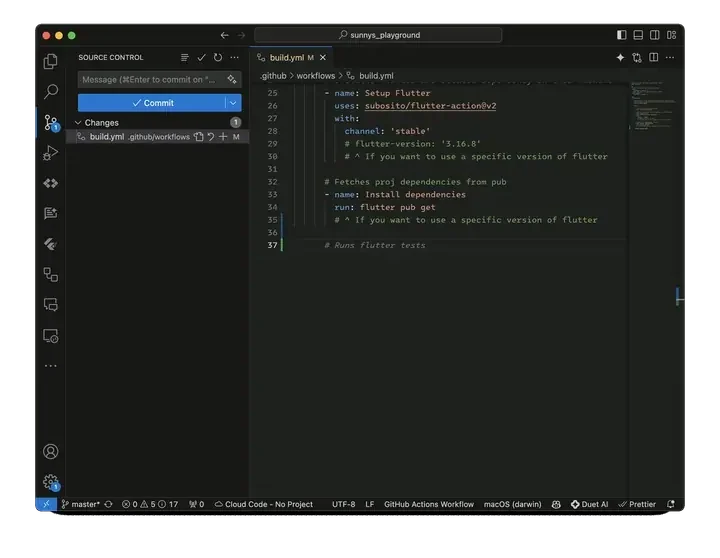Open Project Manager tree icon in activity bar
This screenshot has height=558, width=720.
tap(51, 275)
